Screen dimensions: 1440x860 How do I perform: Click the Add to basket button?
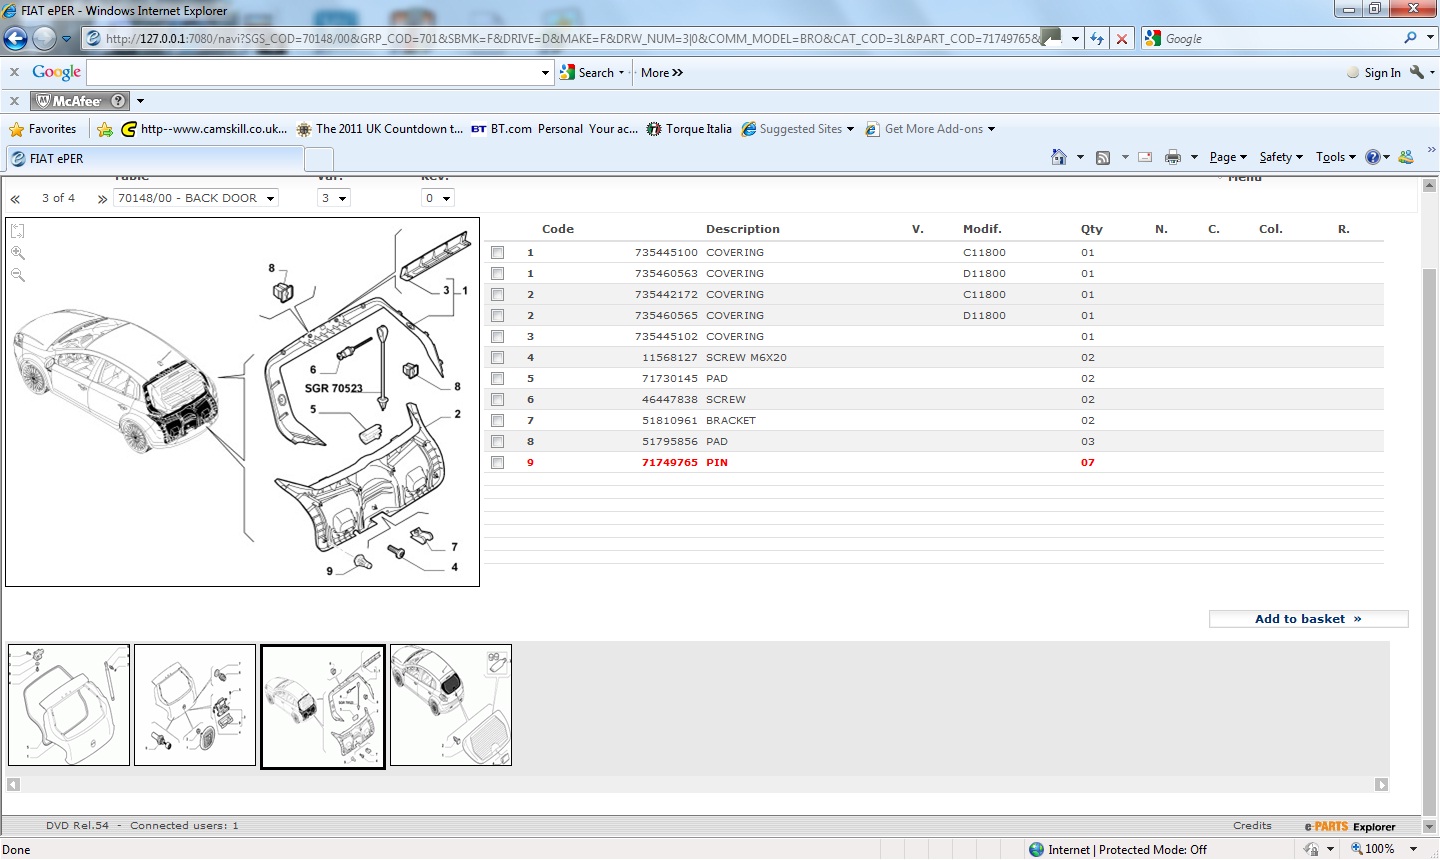(x=1308, y=619)
